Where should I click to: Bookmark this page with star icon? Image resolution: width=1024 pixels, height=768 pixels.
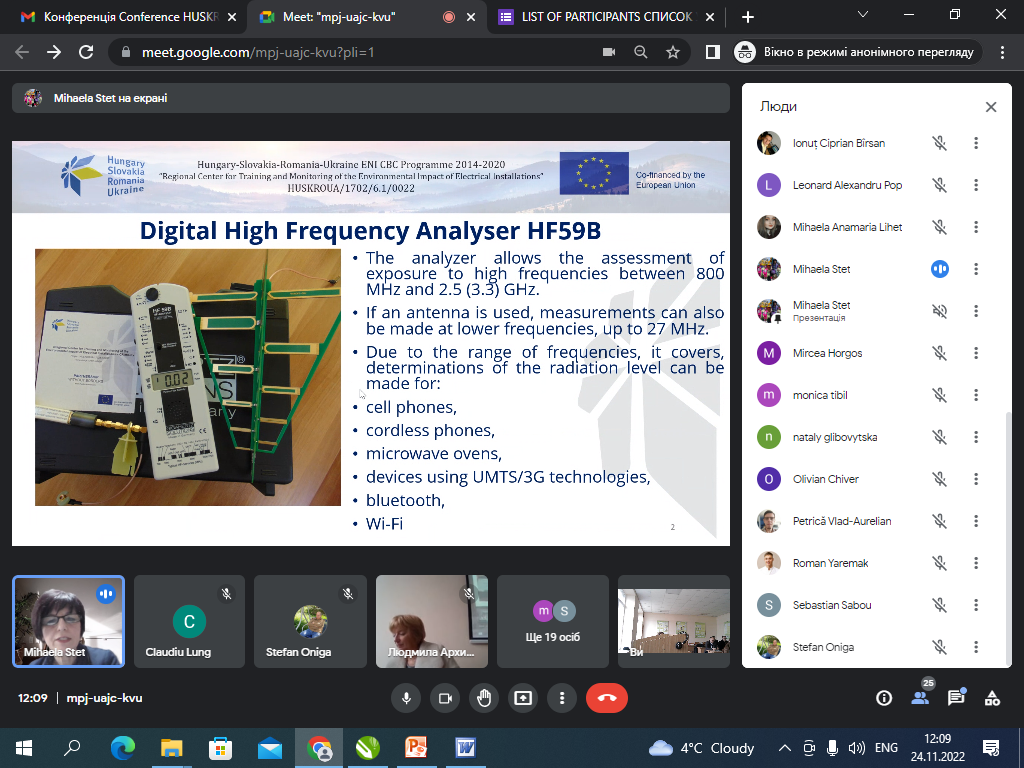[x=673, y=52]
